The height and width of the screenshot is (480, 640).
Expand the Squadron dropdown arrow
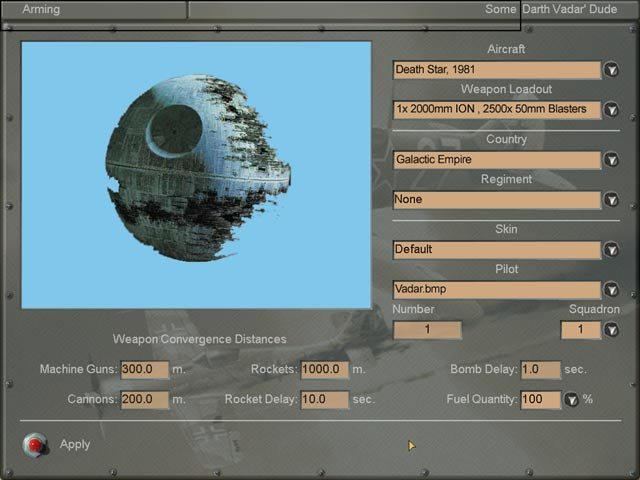click(611, 329)
